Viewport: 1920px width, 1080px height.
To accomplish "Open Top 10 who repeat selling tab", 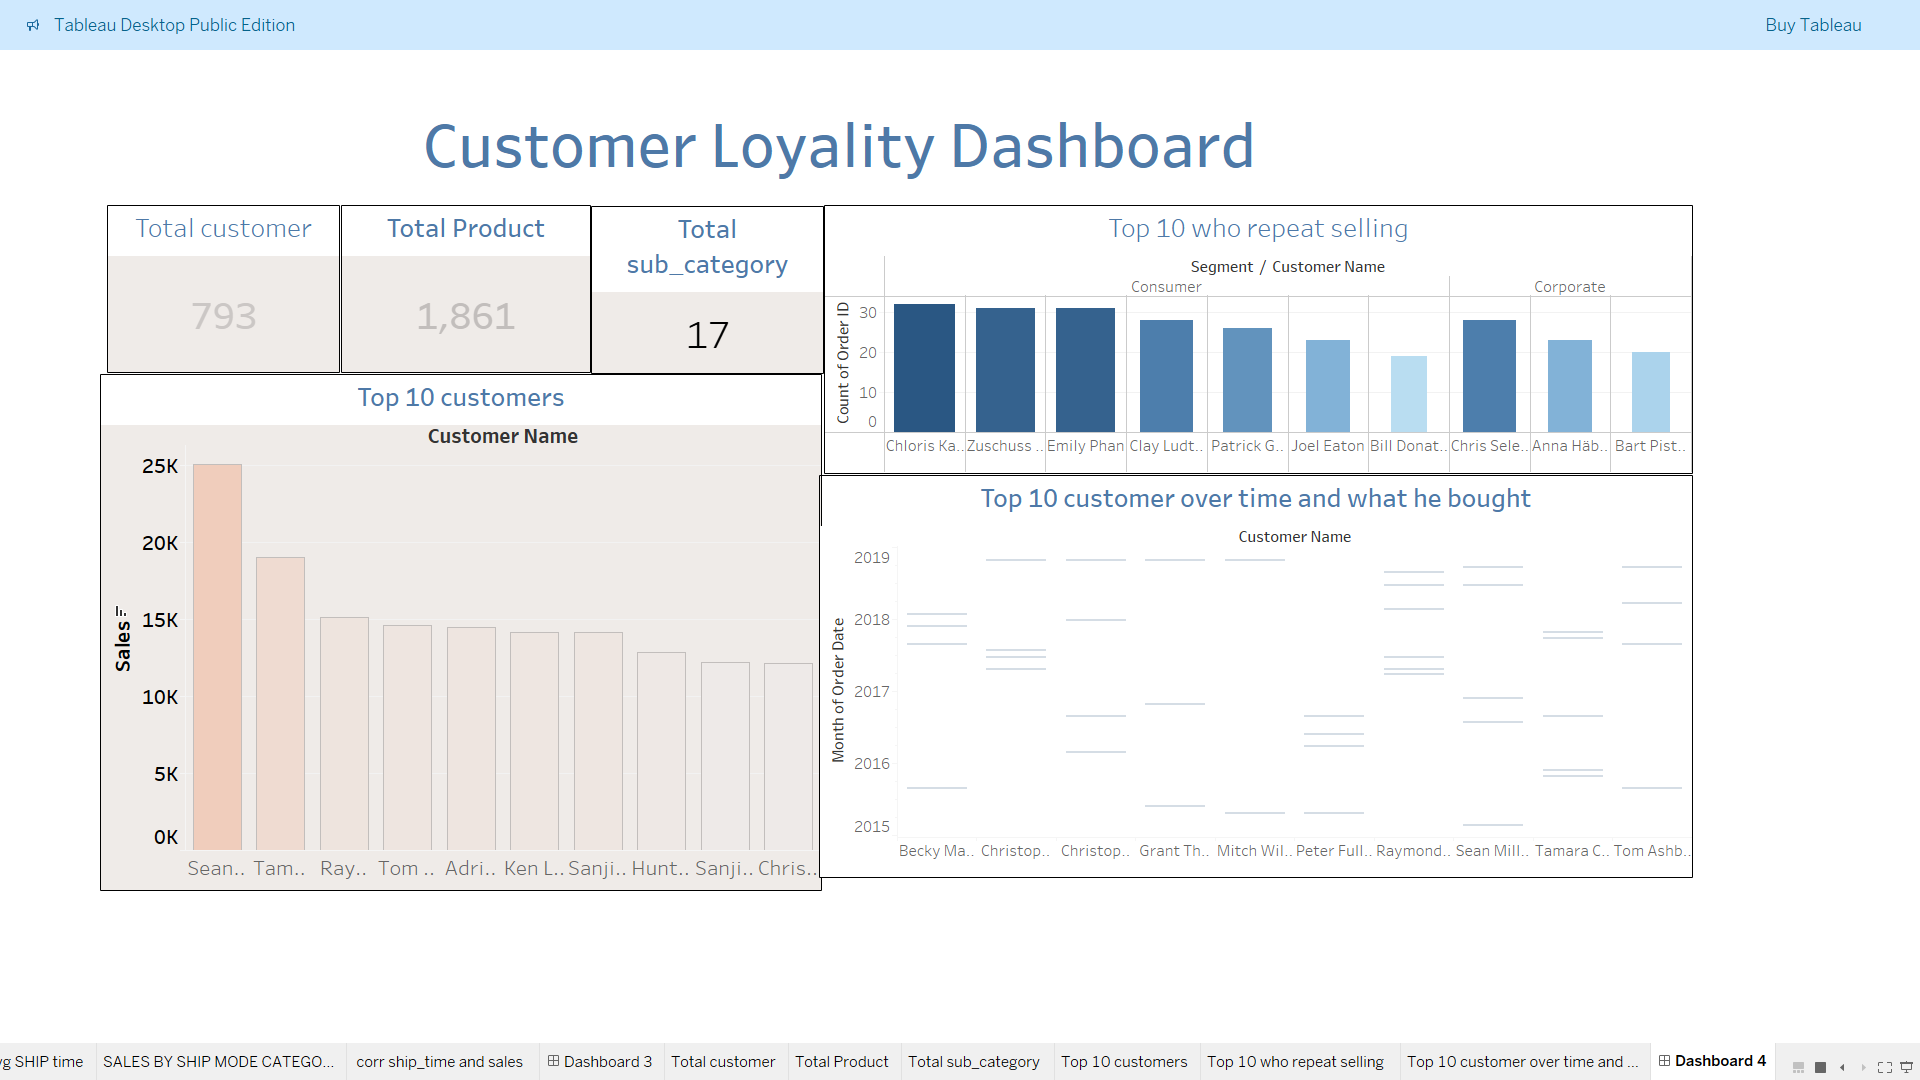I will pyautogui.click(x=1295, y=1061).
